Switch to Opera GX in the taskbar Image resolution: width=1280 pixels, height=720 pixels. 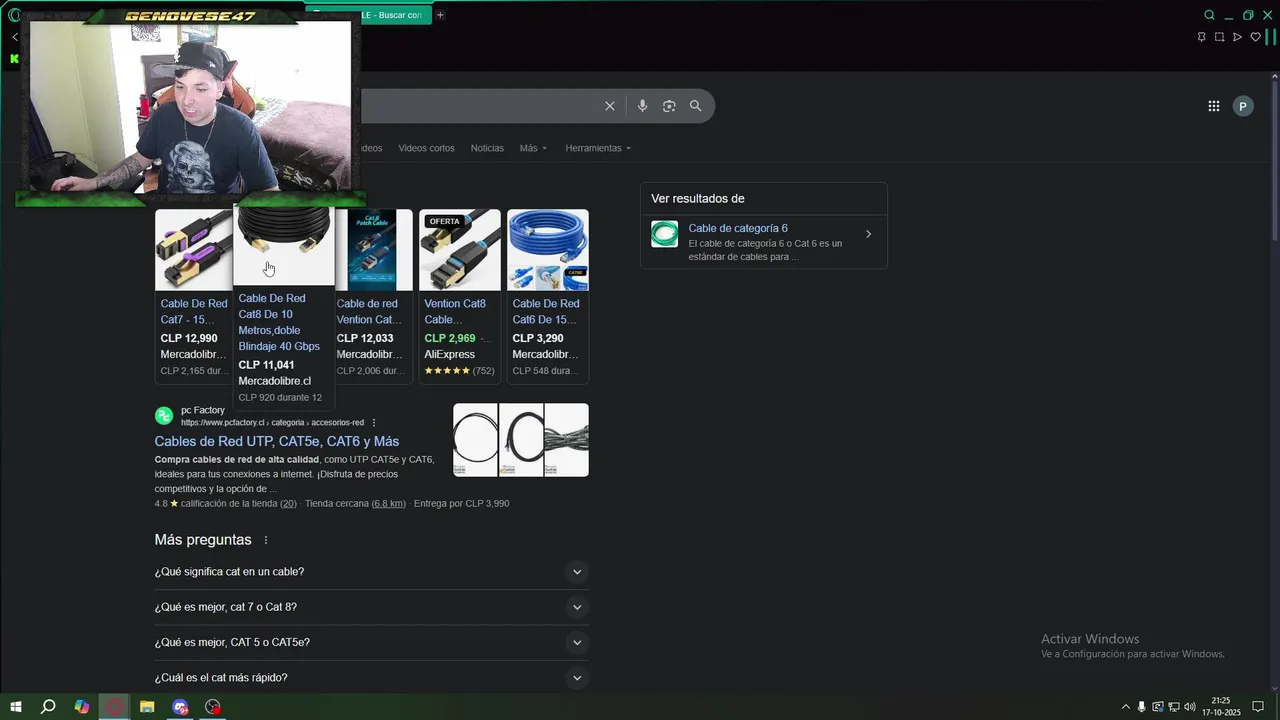click(115, 707)
